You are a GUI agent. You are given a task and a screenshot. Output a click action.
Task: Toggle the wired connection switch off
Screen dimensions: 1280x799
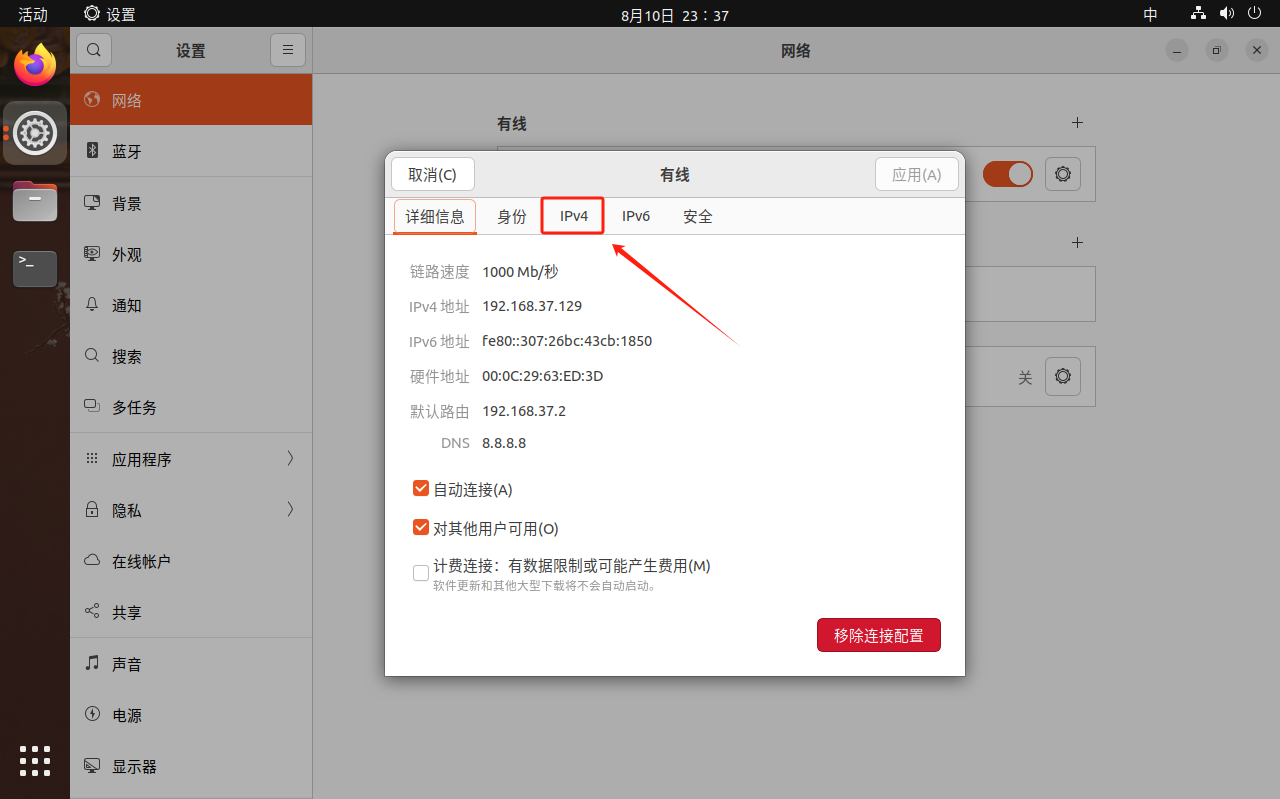1007,174
